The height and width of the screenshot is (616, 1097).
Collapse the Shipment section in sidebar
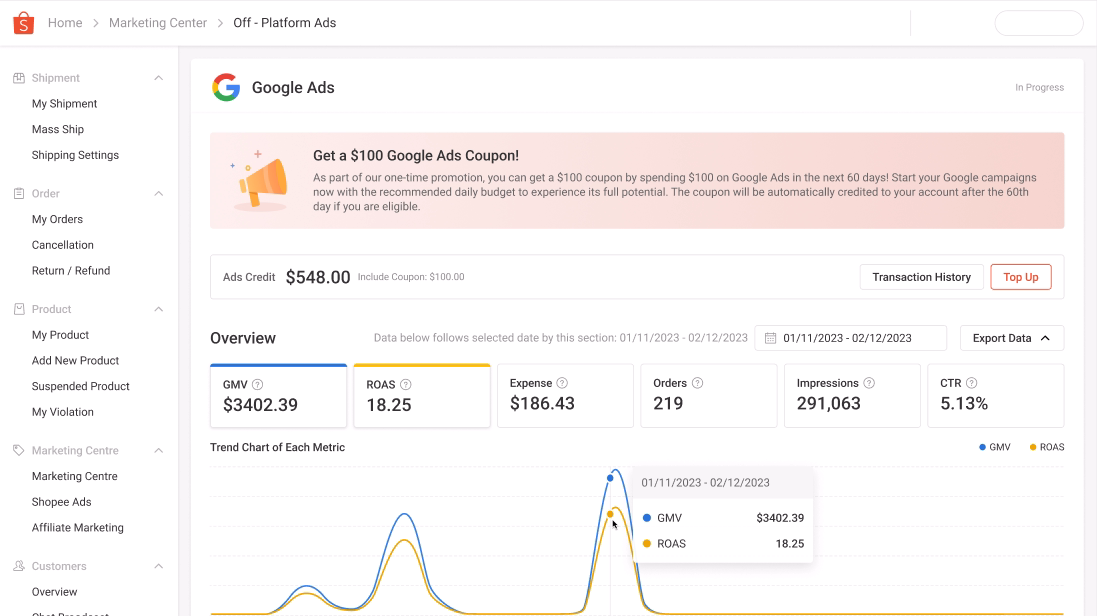[158, 77]
